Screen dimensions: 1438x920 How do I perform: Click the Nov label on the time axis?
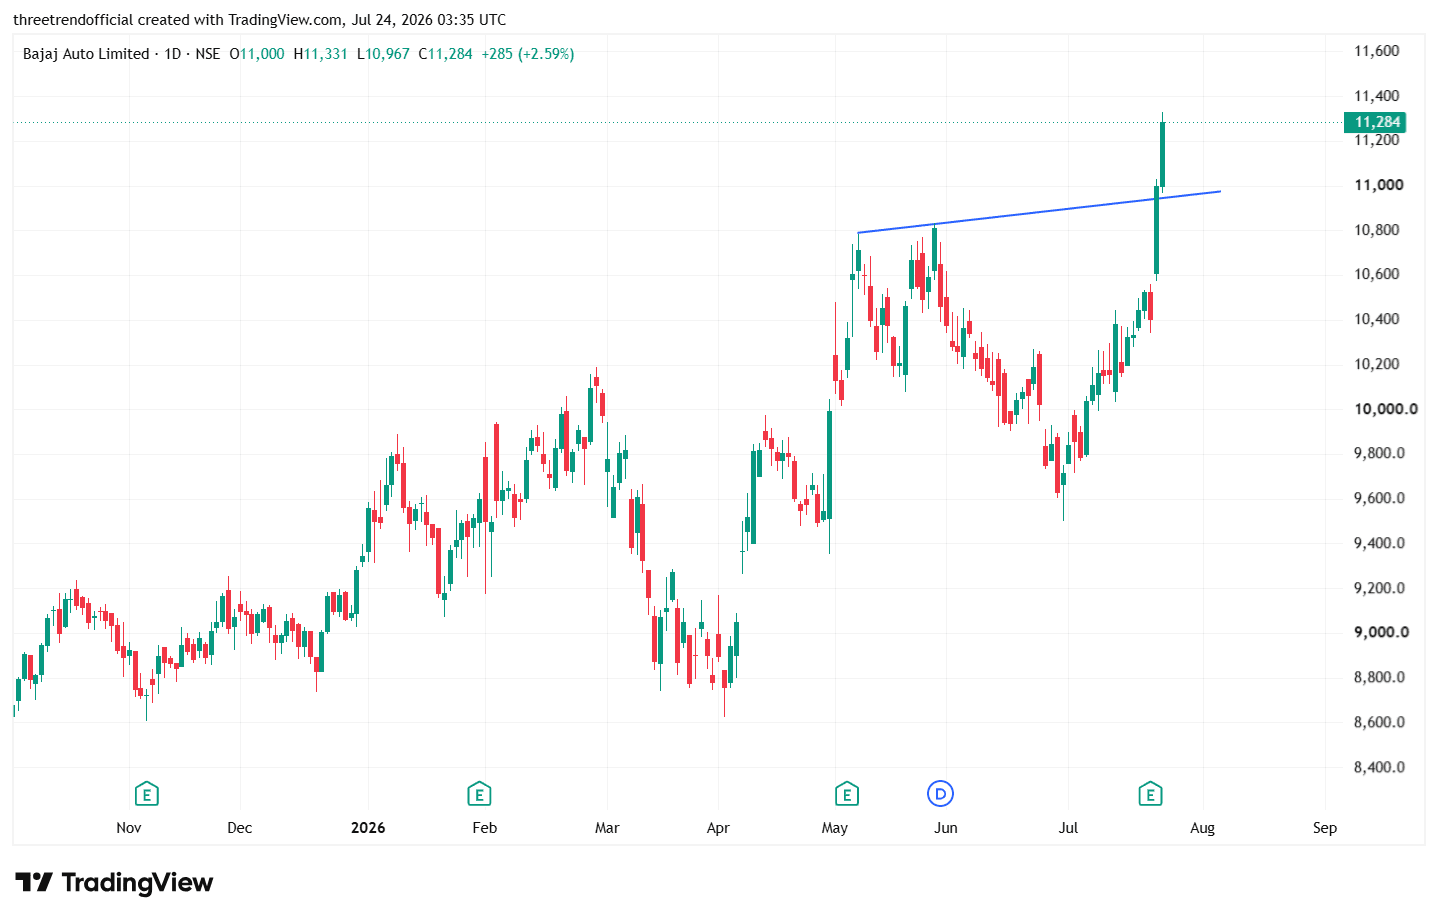pyautogui.click(x=129, y=828)
